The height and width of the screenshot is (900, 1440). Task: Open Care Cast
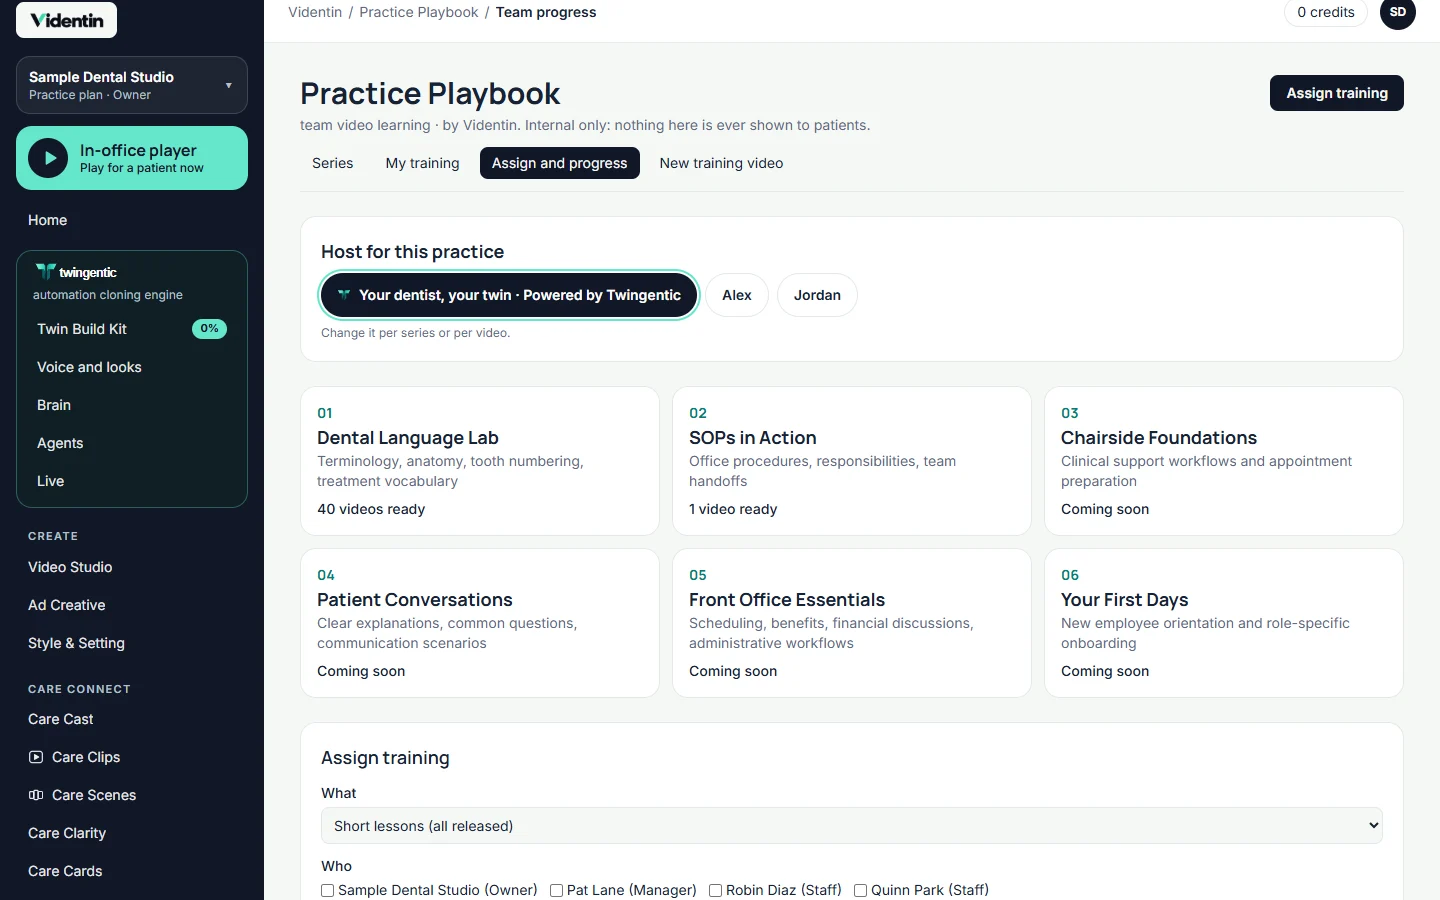pos(132,719)
